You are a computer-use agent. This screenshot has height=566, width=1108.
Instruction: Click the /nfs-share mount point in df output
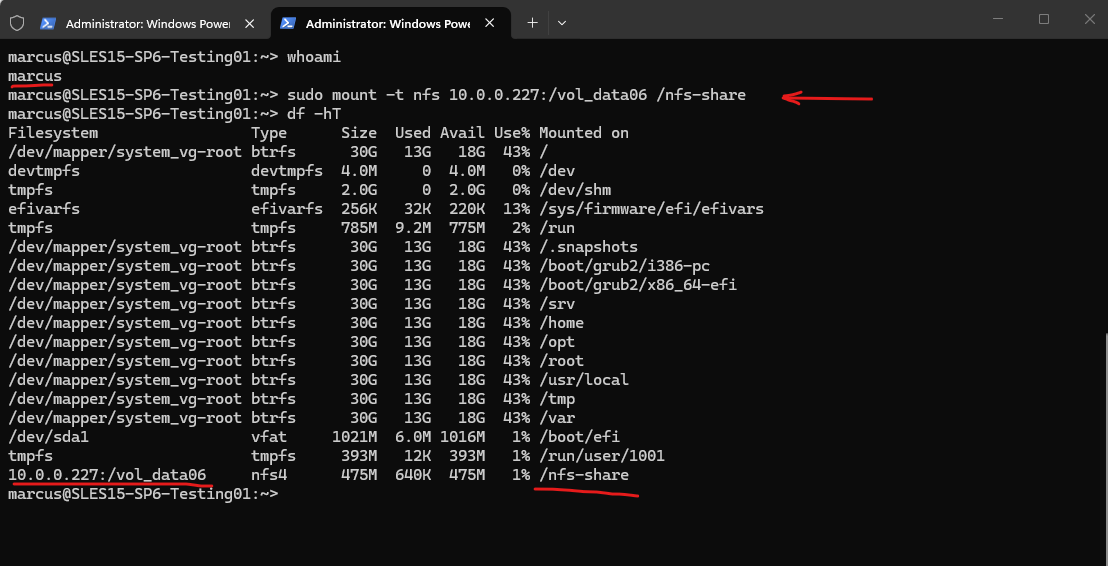tap(584, 475)
